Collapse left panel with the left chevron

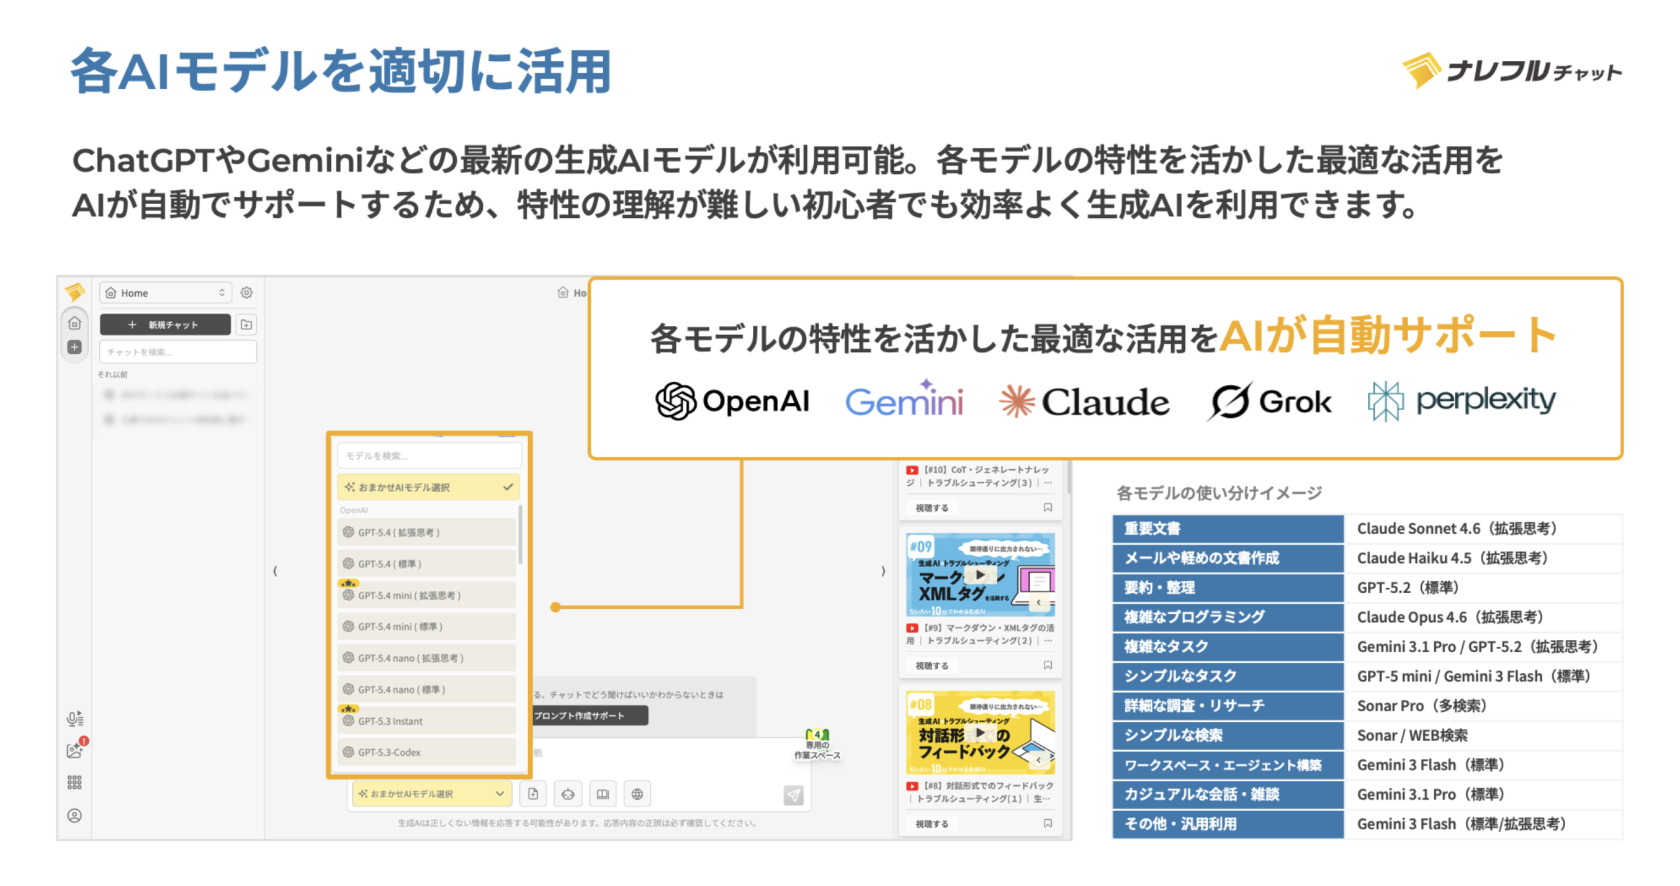click(x=275, y=571)
